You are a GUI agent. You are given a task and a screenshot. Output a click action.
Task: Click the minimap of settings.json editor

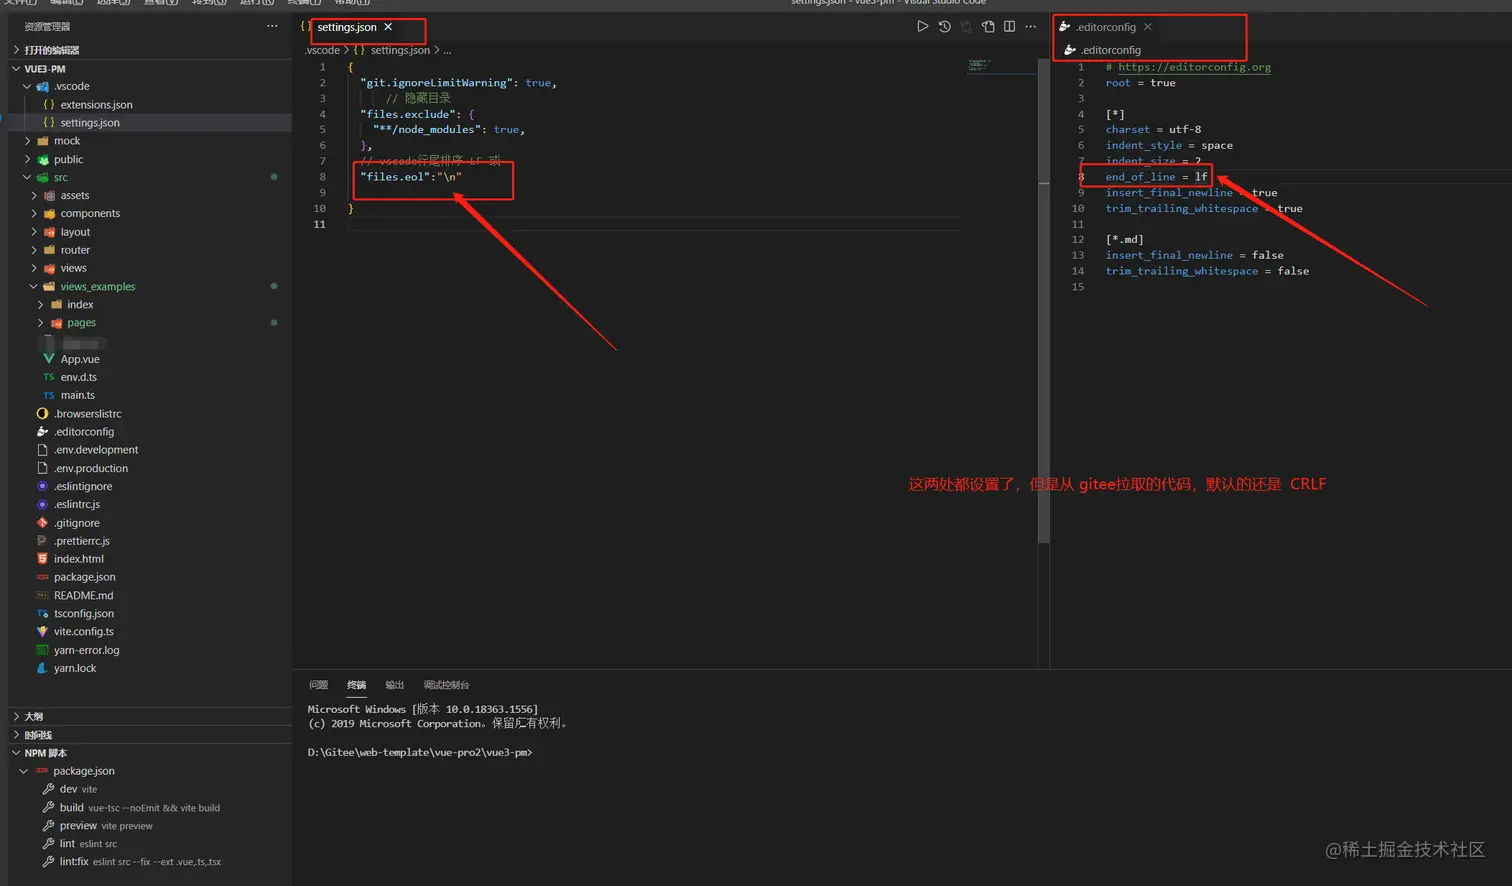1001,66
